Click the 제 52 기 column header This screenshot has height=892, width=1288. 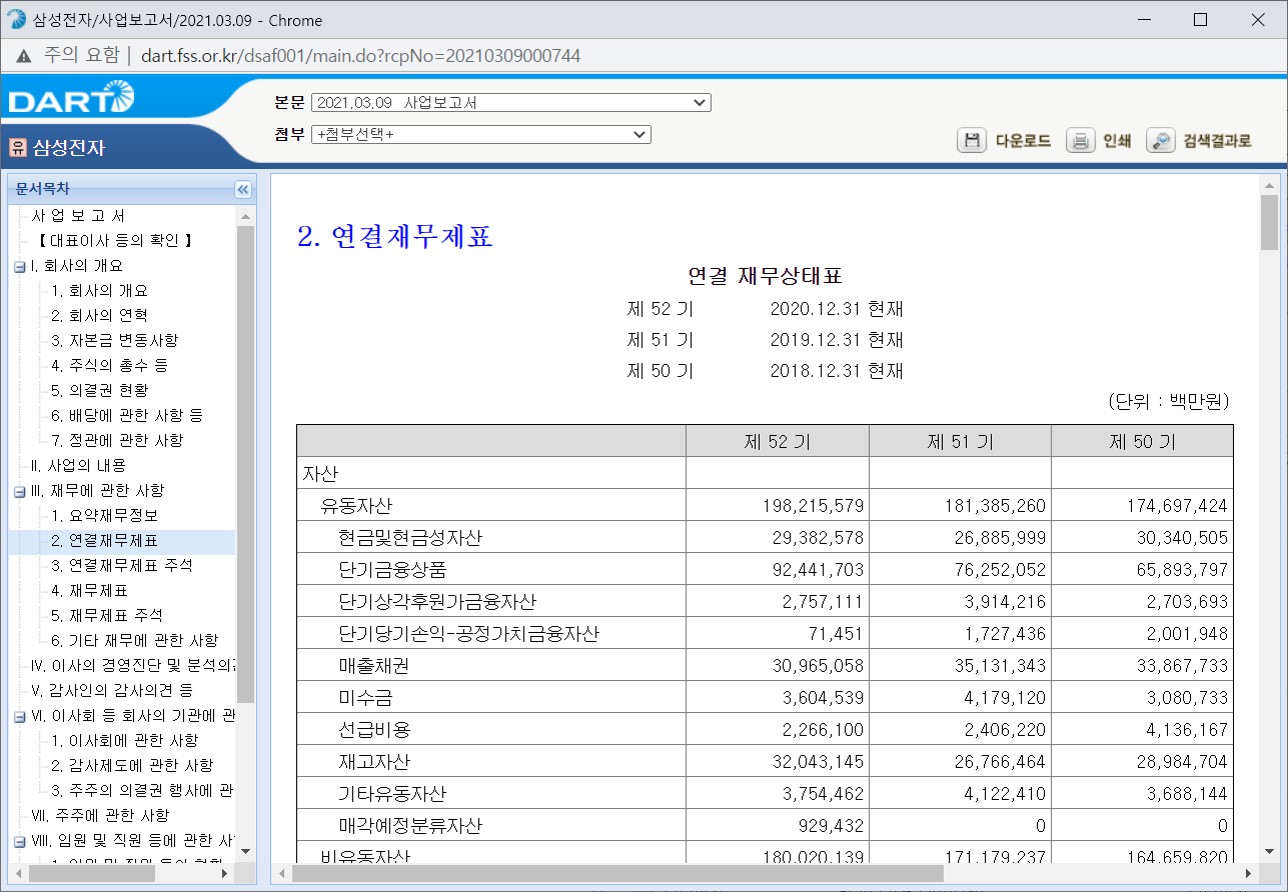click(777, 442)
